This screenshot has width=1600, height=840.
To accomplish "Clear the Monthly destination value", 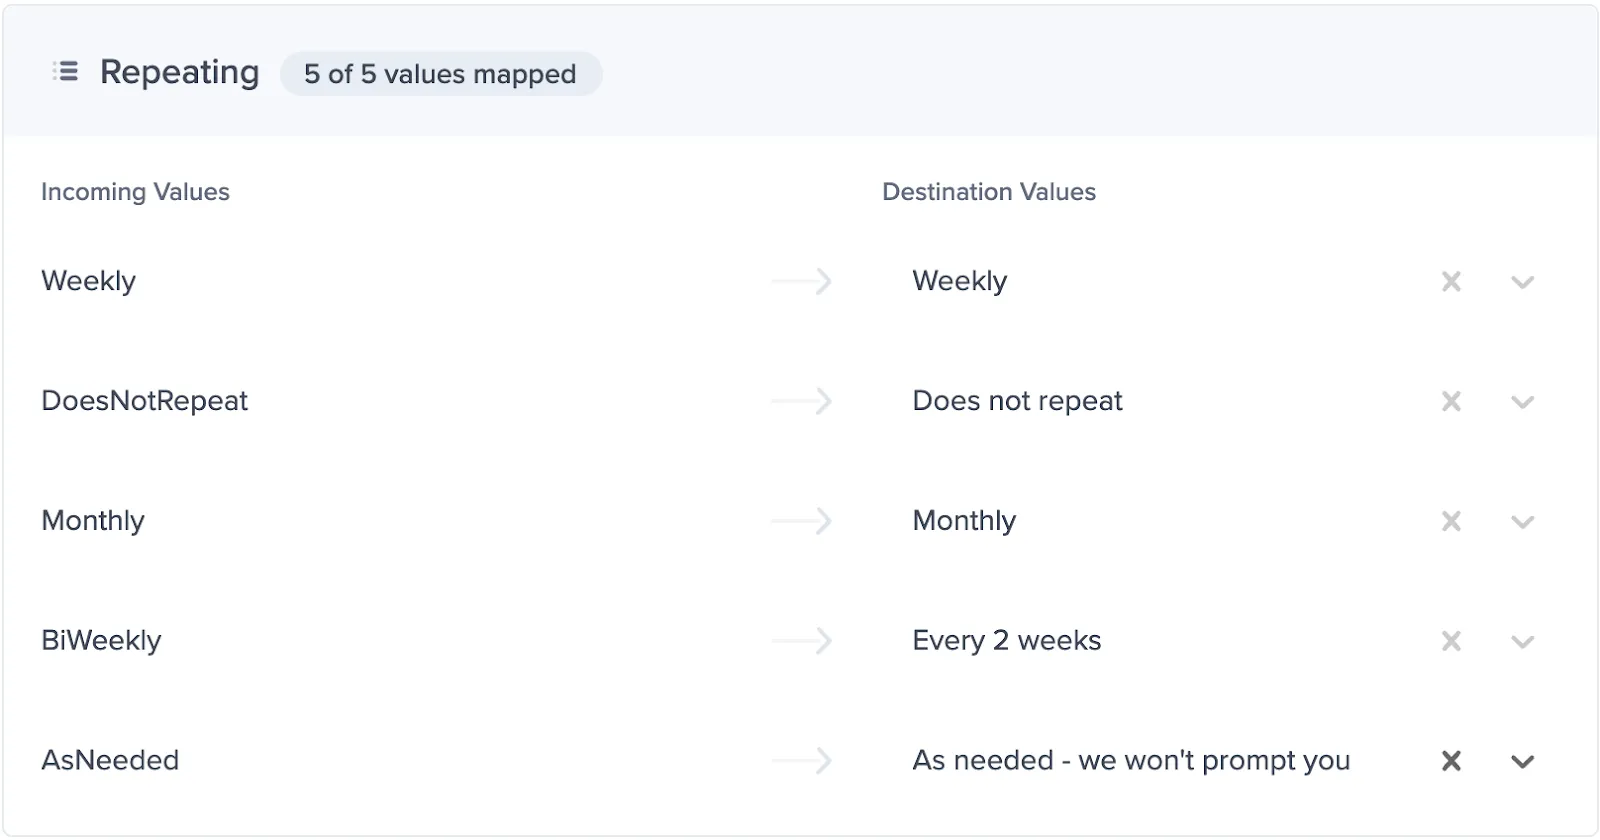I will (1451, 522).
